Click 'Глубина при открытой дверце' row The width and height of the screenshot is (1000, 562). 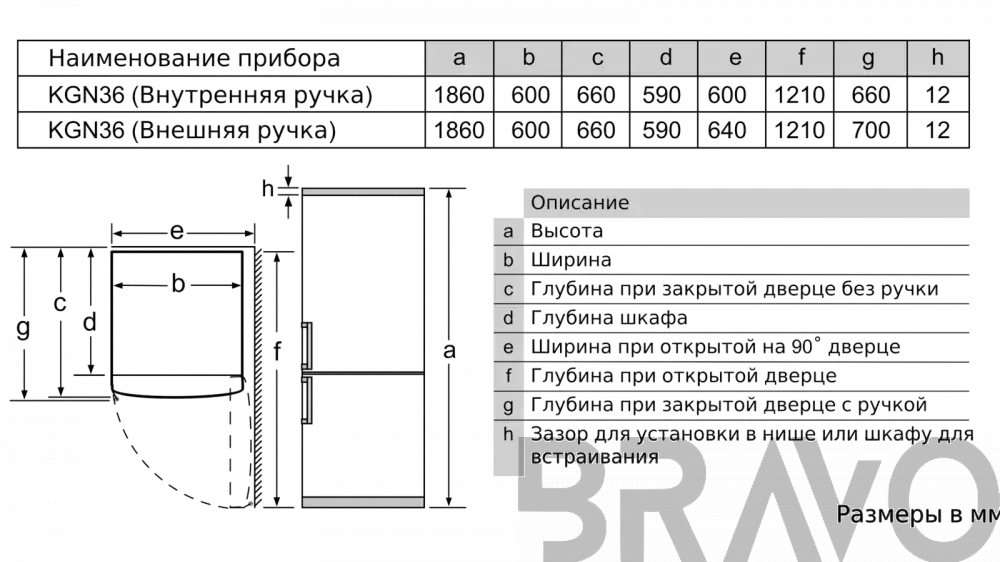coord(732,376)
